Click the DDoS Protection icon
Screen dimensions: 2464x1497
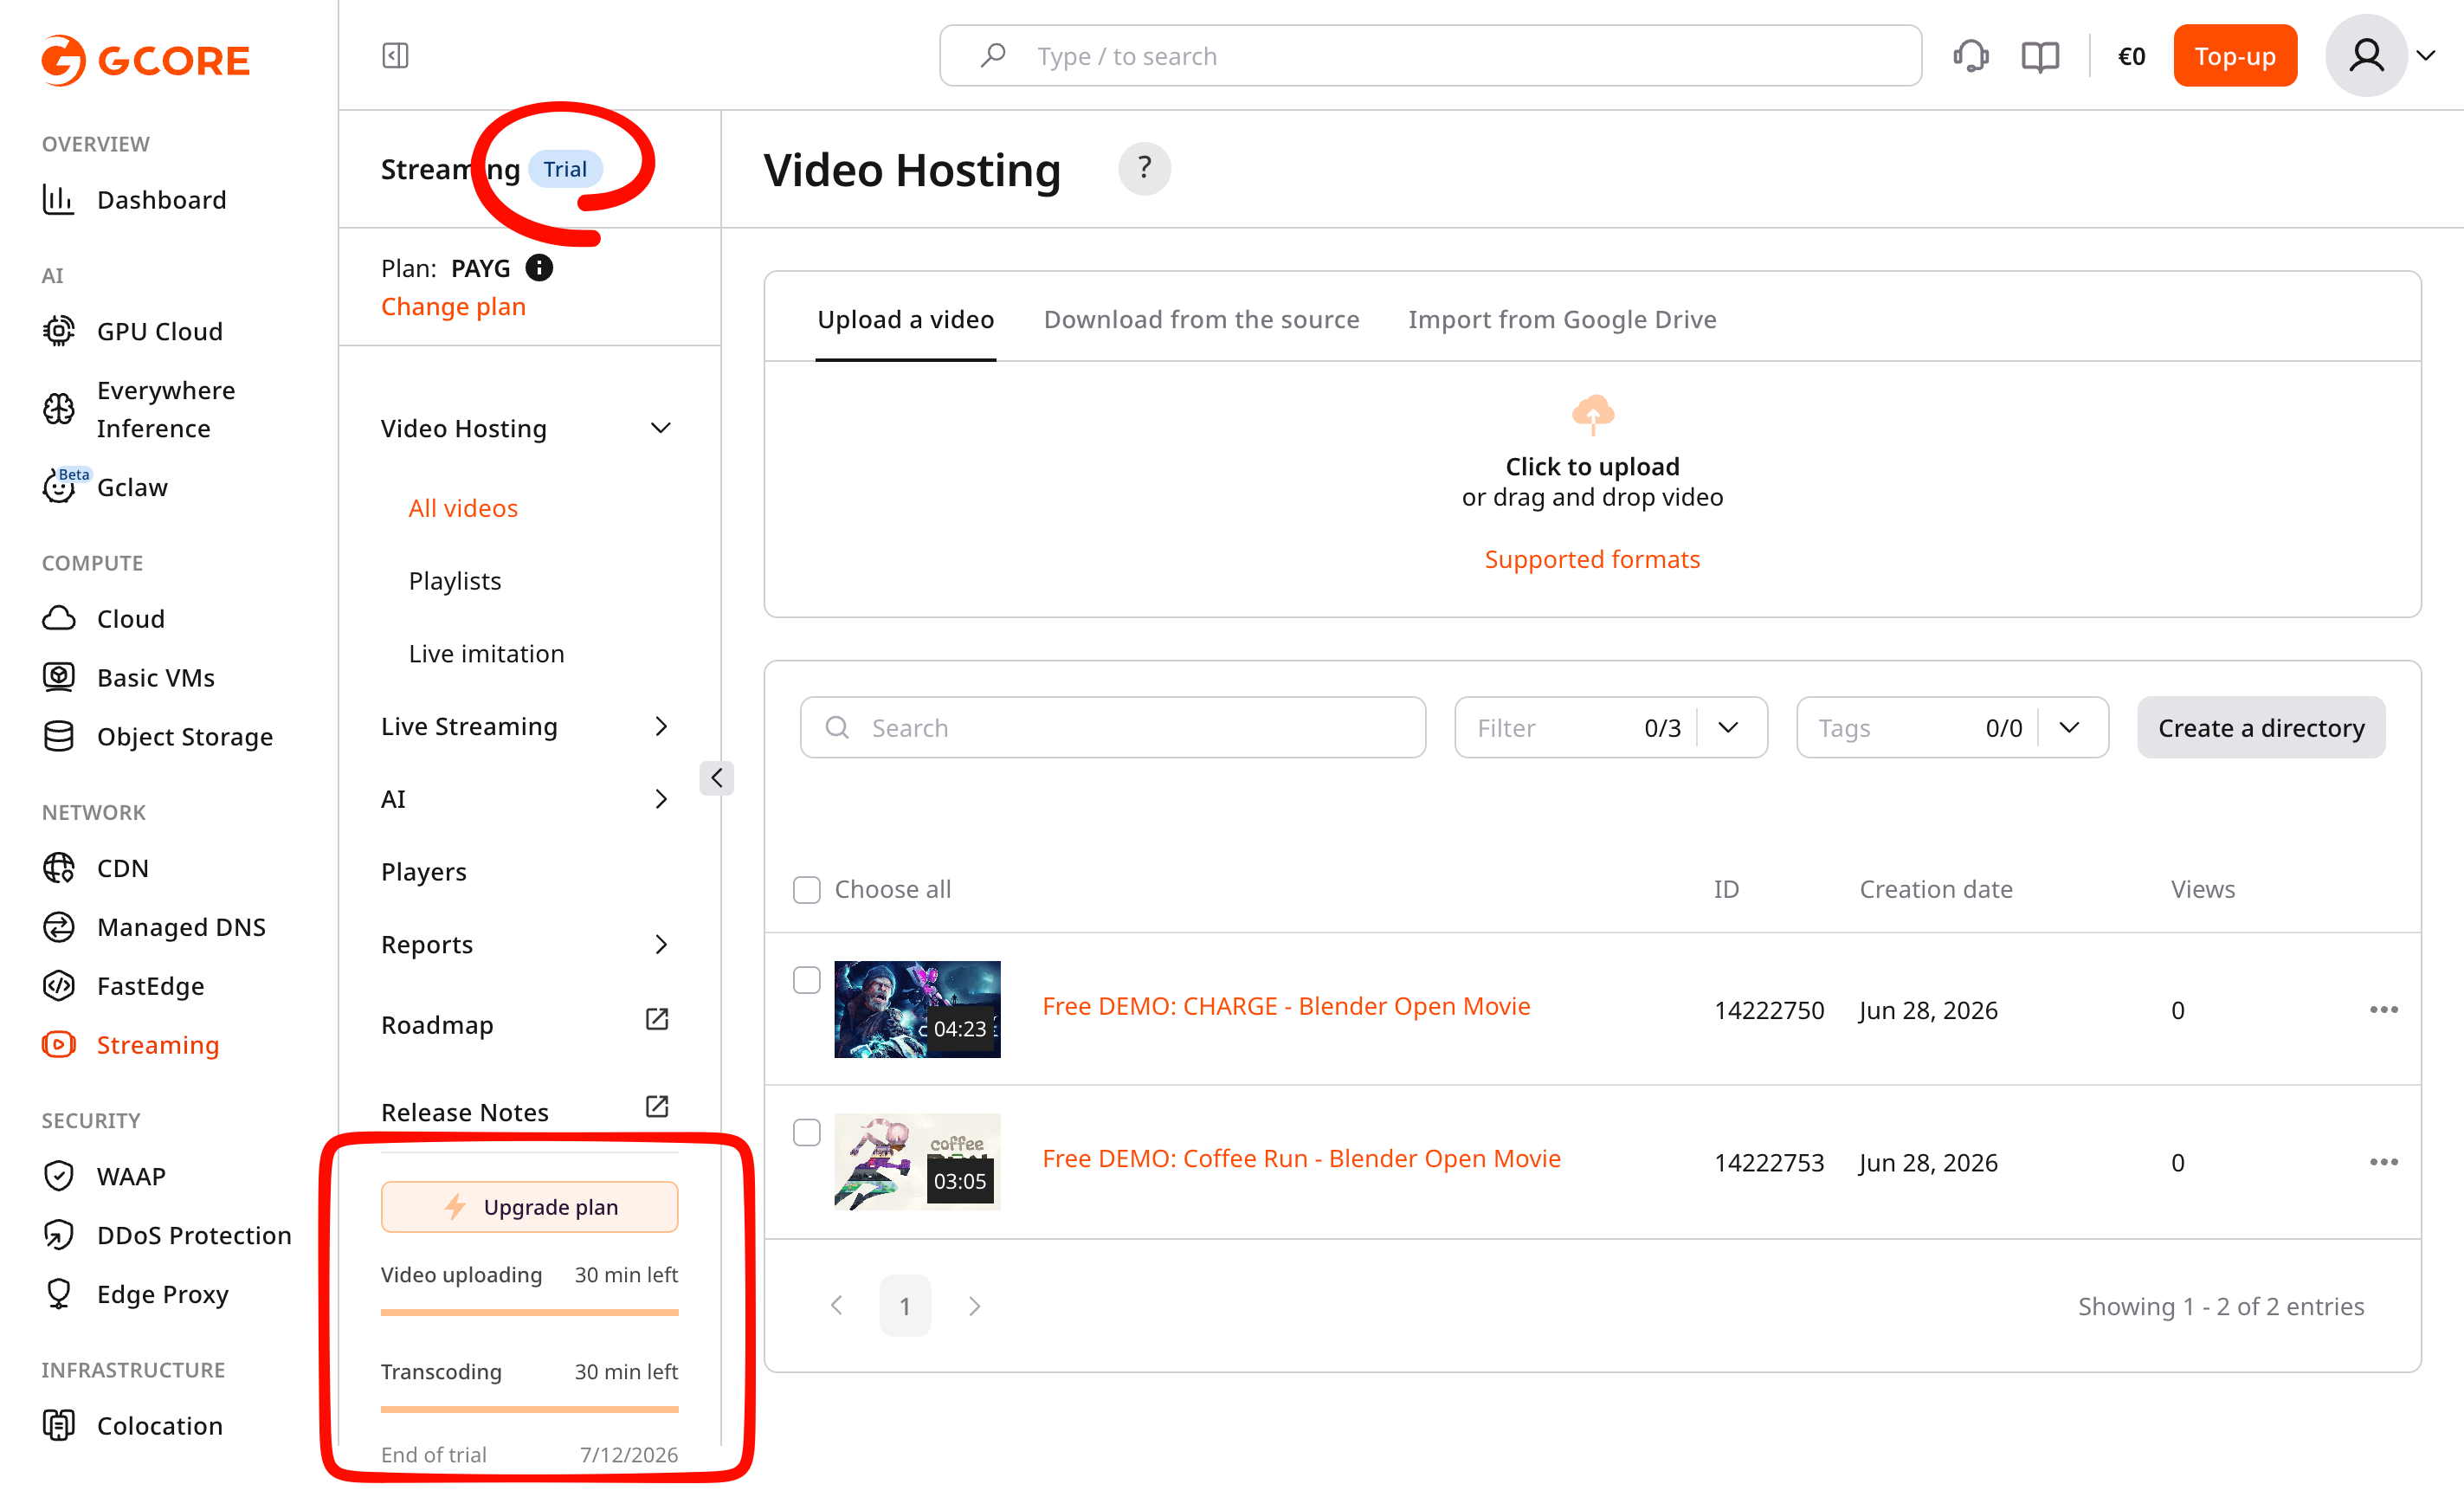tap(58, 1235)
